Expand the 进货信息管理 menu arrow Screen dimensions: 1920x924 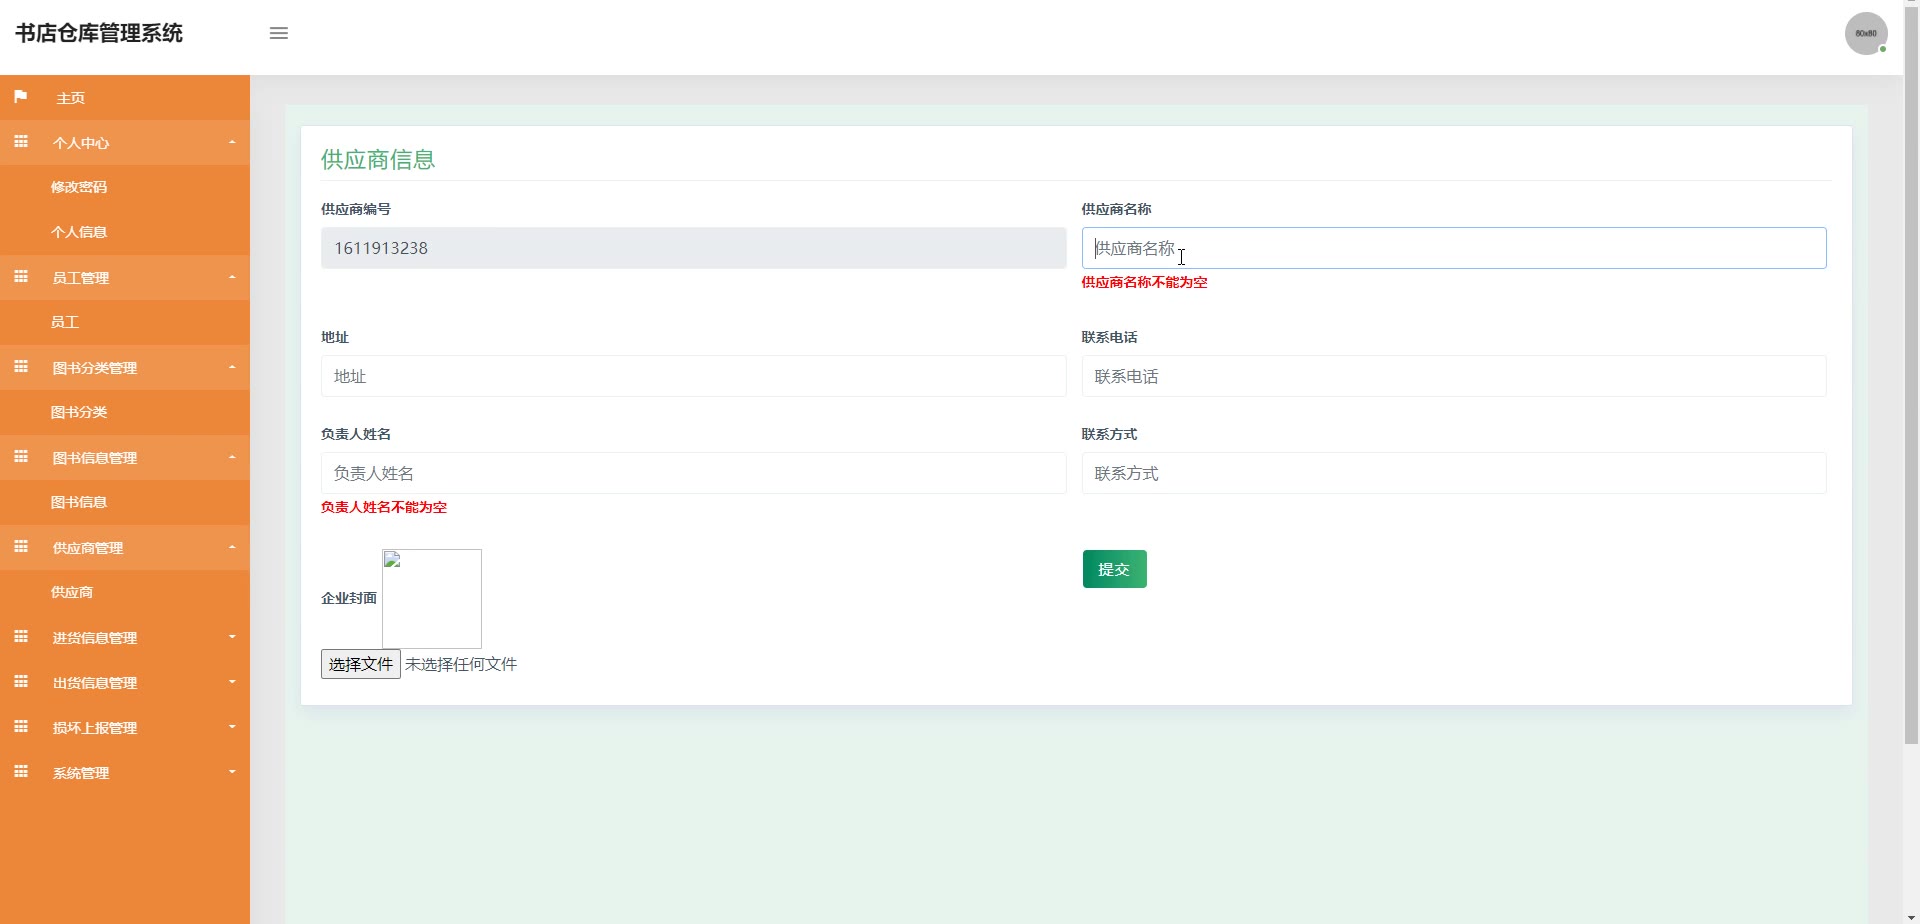point(232,637)
